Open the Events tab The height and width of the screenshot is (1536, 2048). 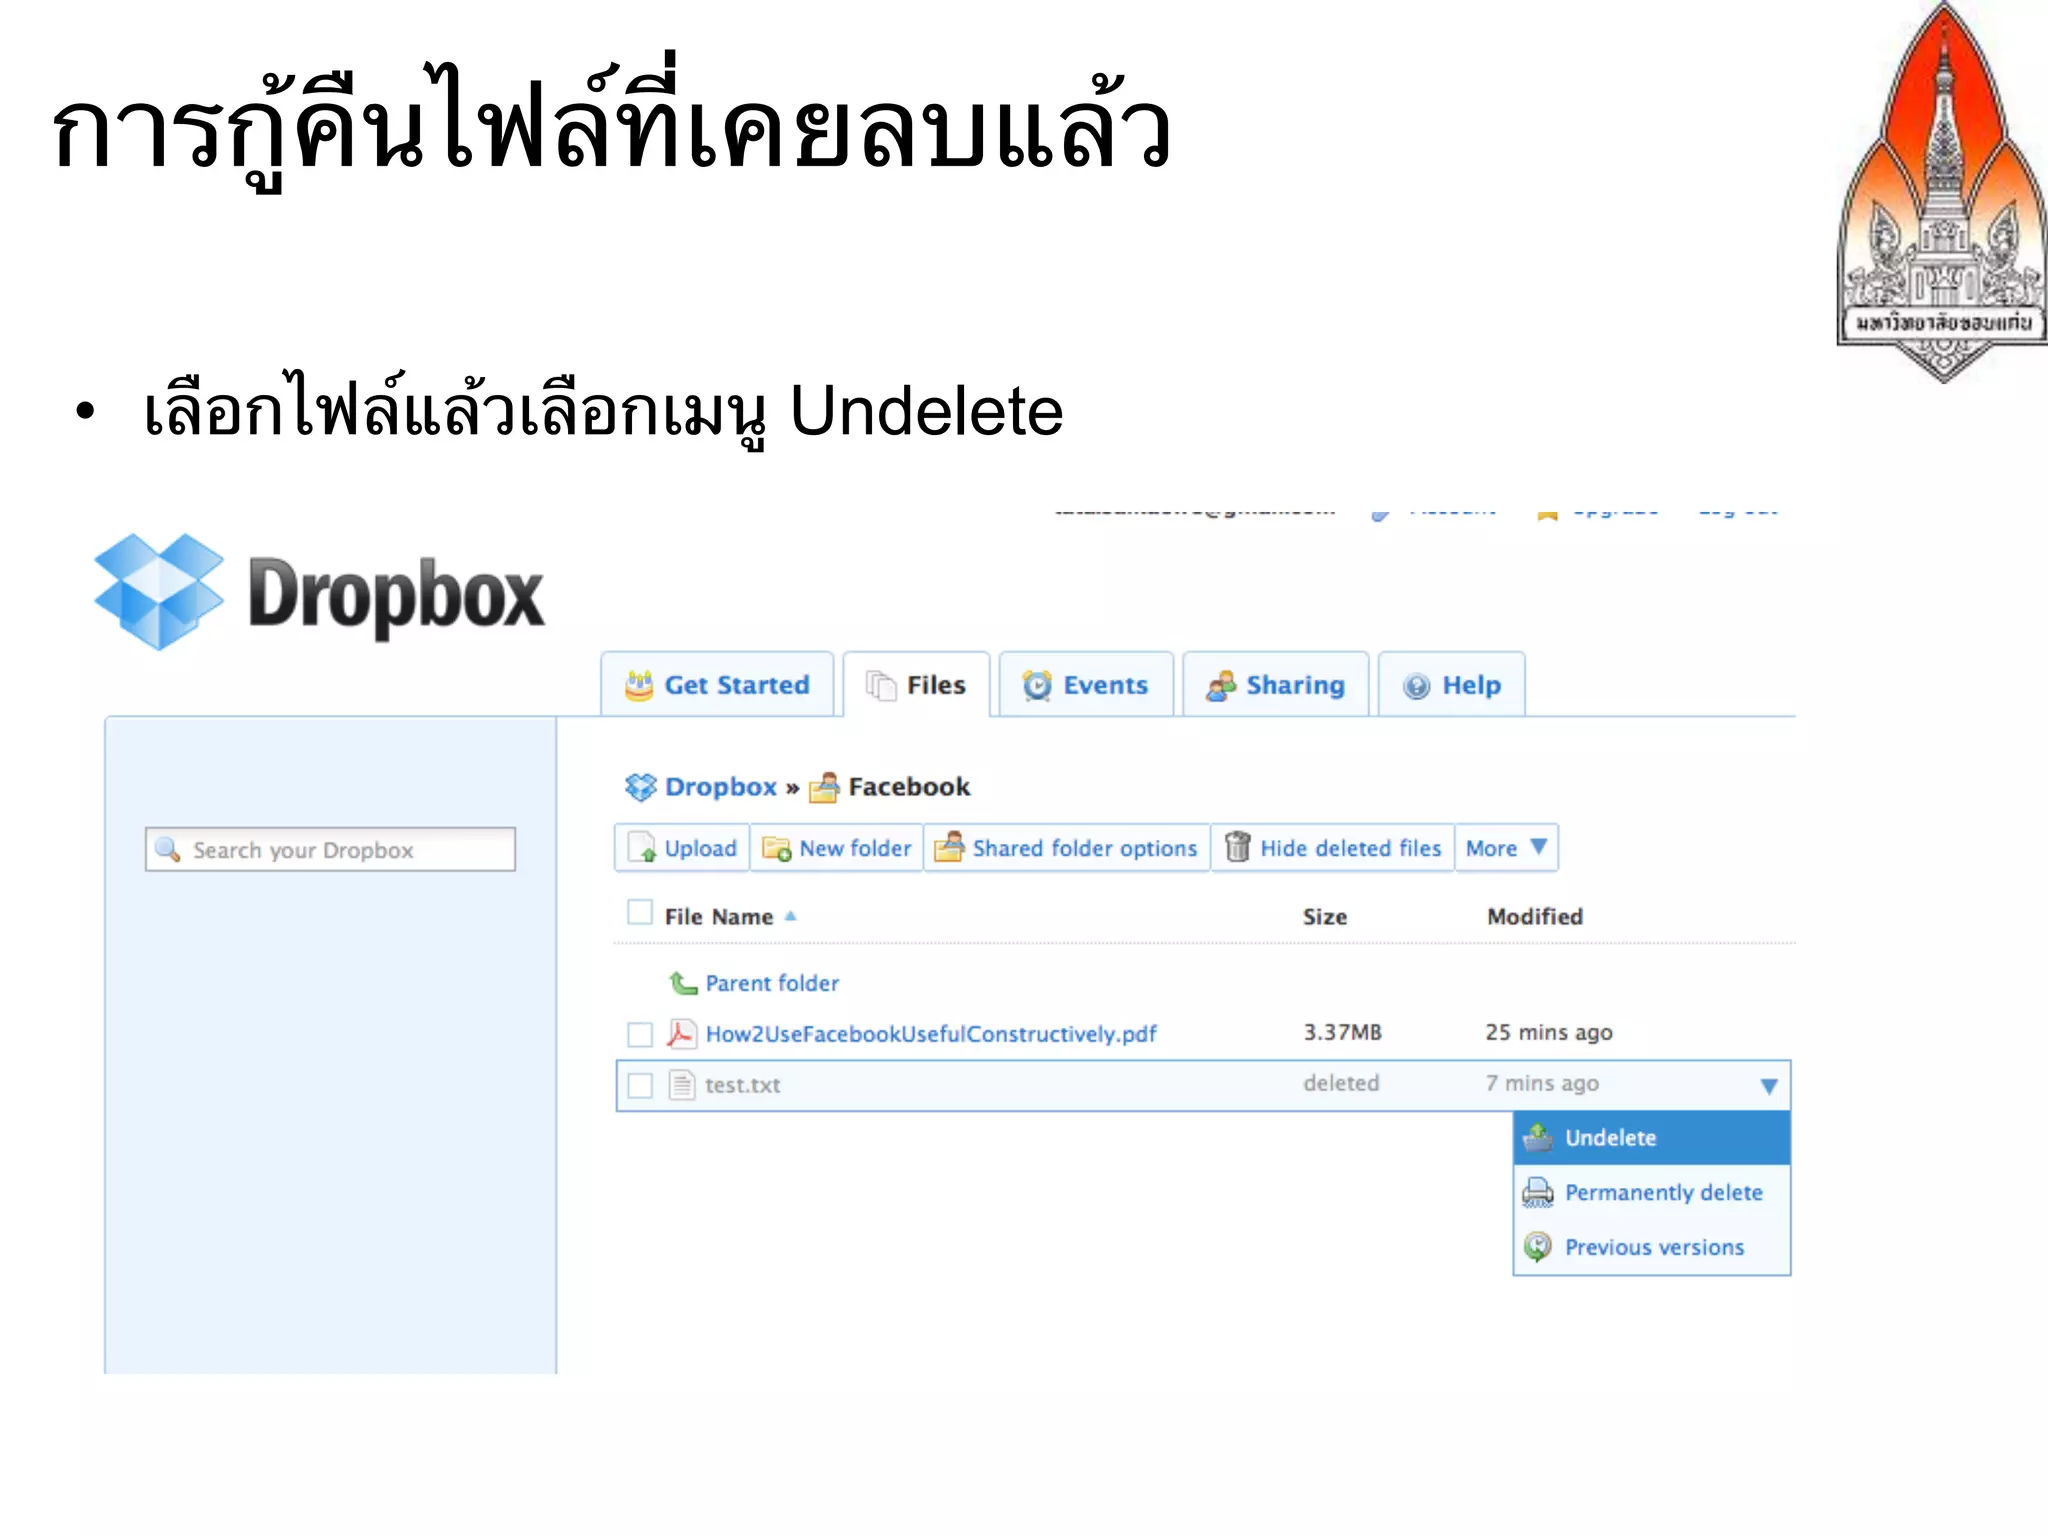click(x=1086, y=685)
